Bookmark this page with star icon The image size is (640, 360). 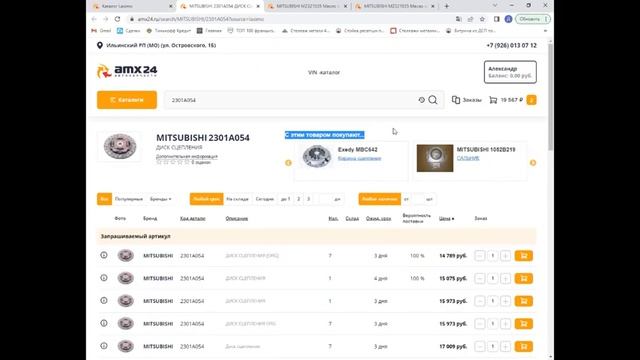[x=482, y=19]
